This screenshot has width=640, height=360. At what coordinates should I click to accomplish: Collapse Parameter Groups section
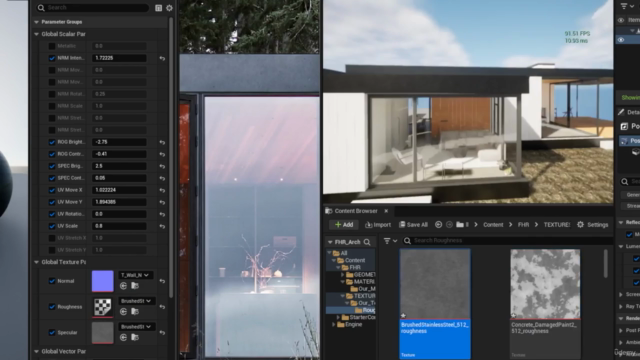pyautogui.click(x=36, y=22)
